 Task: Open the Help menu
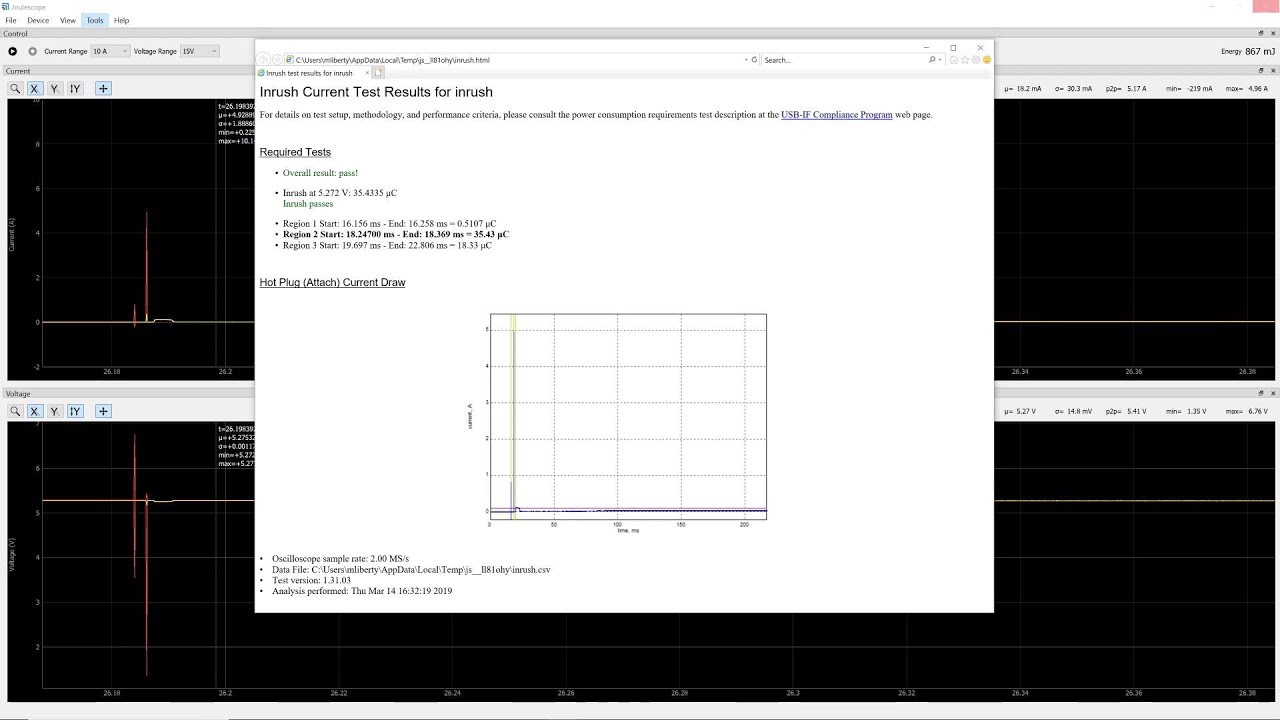click(x=121, y=20)
